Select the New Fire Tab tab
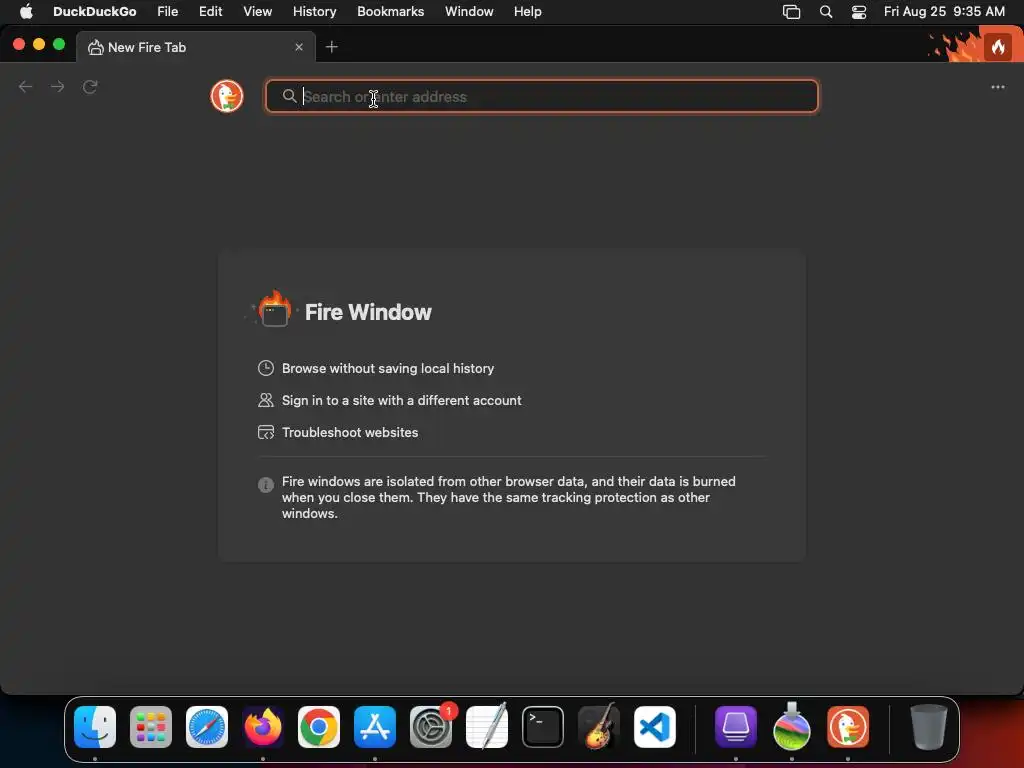 (196, 47)
